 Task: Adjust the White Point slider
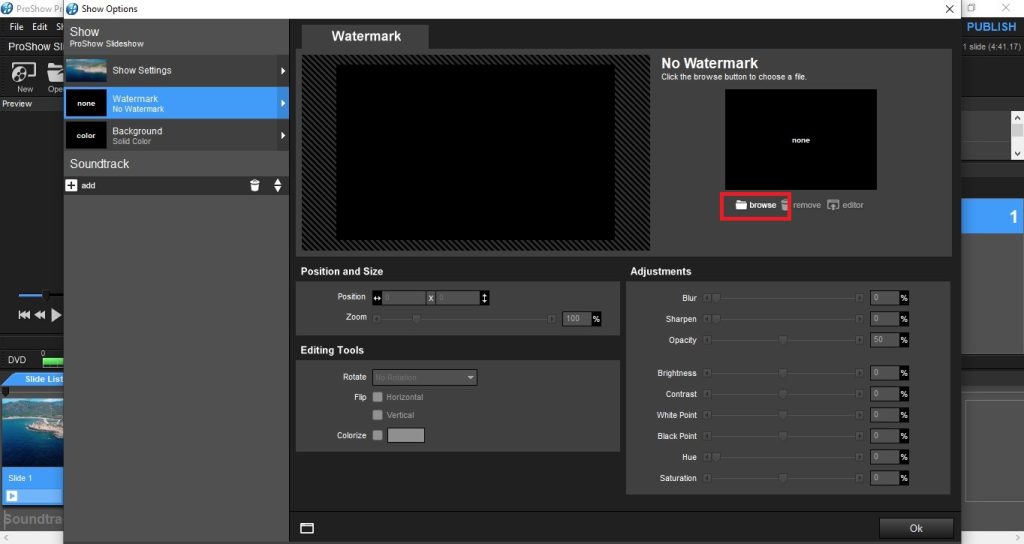point(783,415)
